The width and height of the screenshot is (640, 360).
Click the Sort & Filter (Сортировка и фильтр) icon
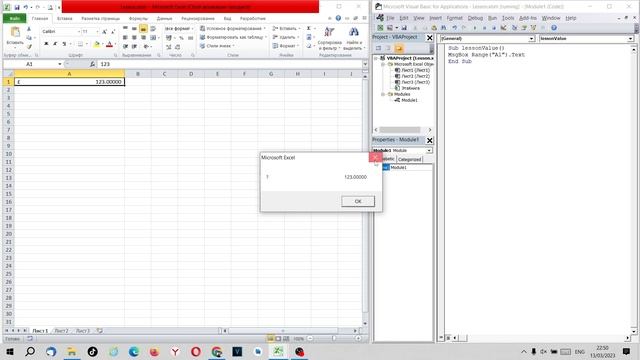(329, 33)
